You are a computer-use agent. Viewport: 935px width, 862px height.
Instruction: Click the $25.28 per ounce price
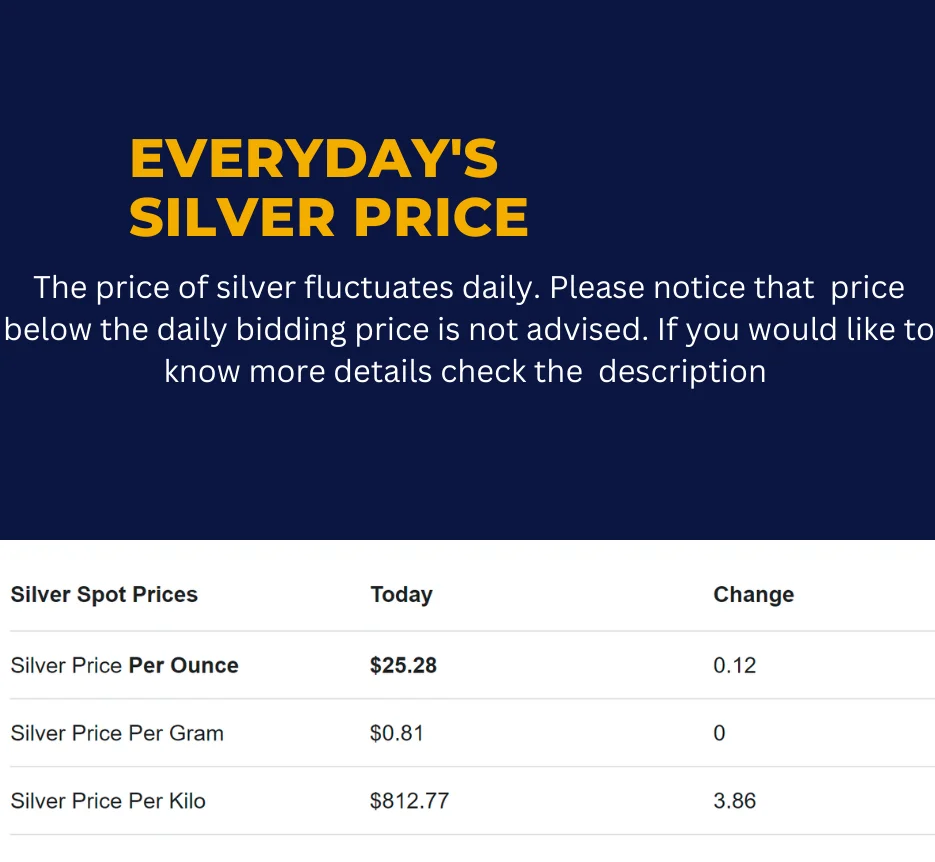tap(403, 665)
